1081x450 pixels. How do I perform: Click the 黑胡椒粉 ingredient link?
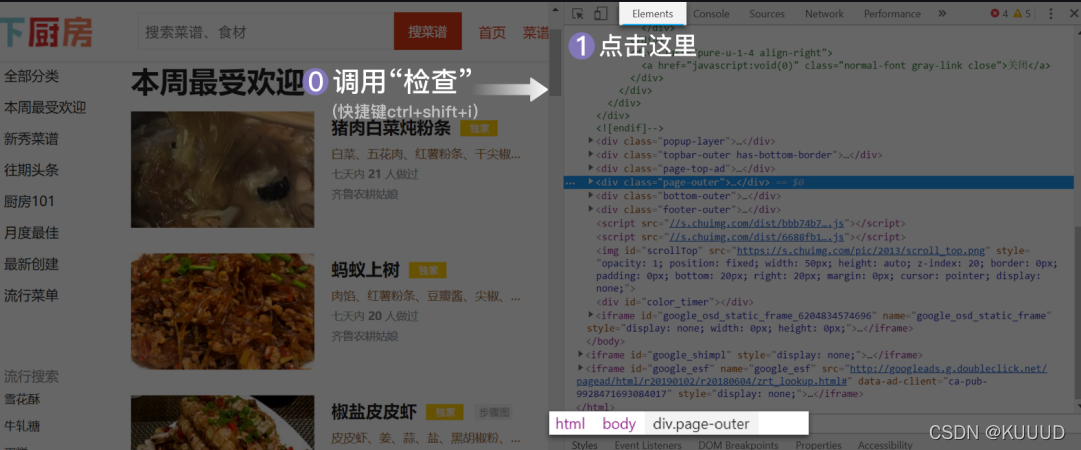click(474, 438)
